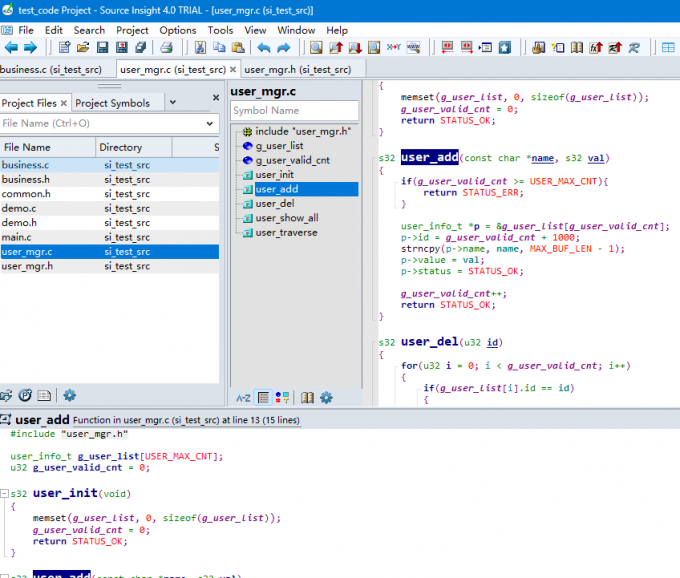
Task: Click the R Lookup References icon
Action: click(x=634, y=47)
